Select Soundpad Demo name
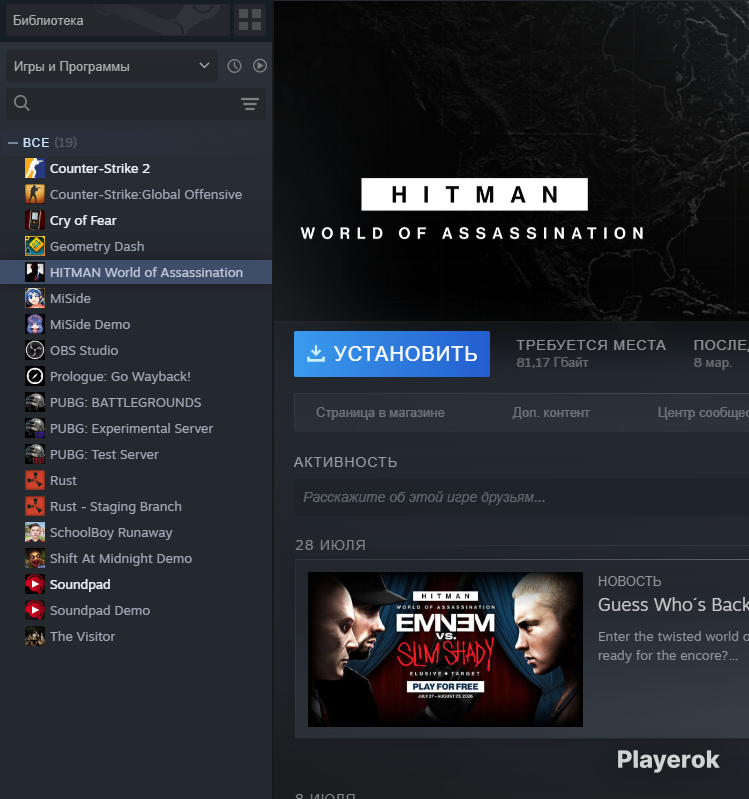This screenshot has width=749, height=799. [x=100, y=610]
